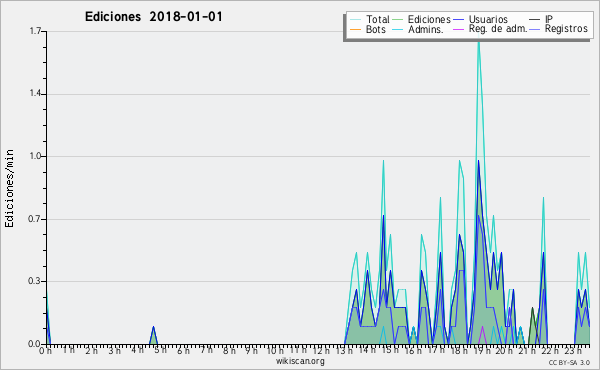This screenshot has height=370, width=600.
Task: Click the '22 h' x-axis label
Action: (x=550, y=350)
